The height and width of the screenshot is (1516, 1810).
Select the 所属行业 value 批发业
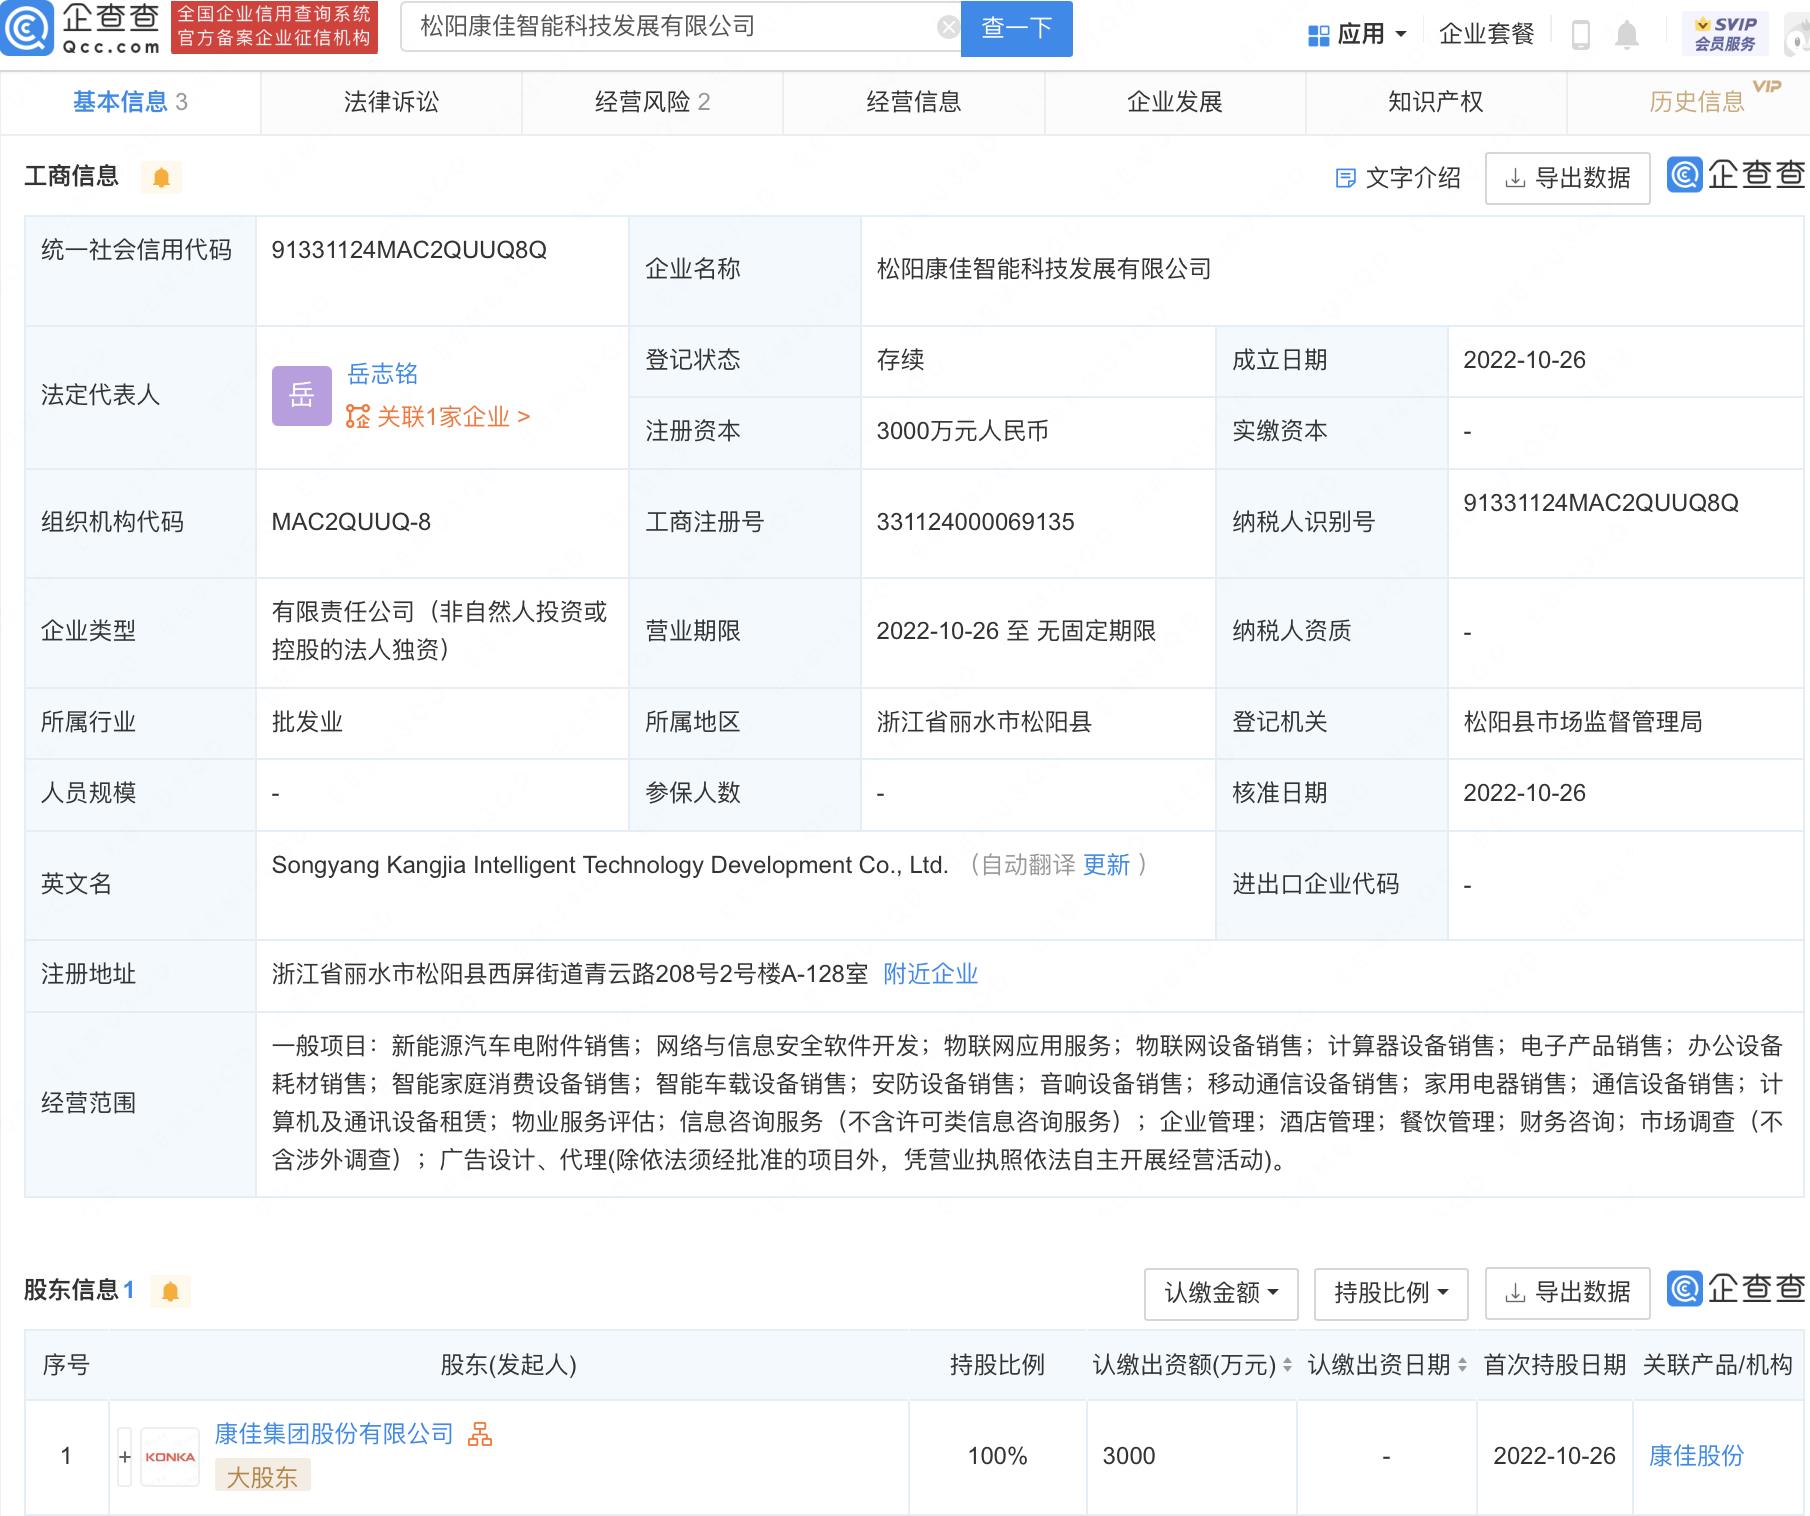[x=307, y=722]
